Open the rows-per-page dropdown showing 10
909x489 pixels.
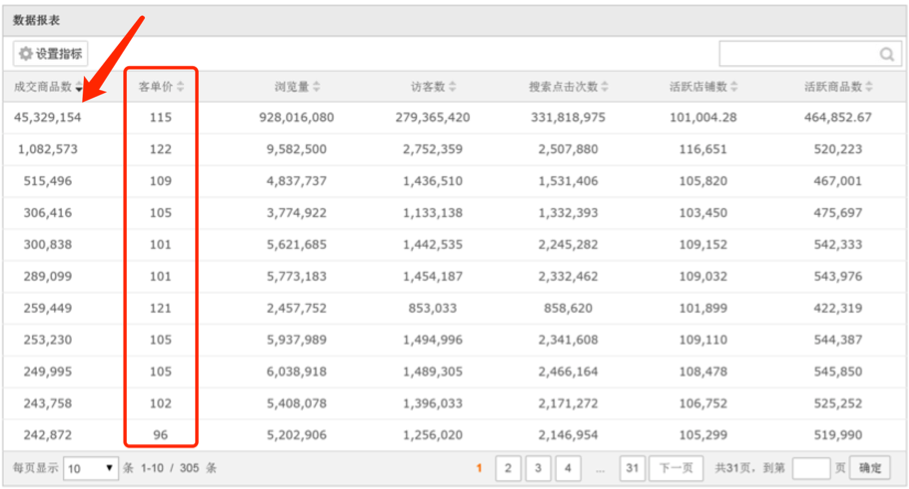pos(90,468)
